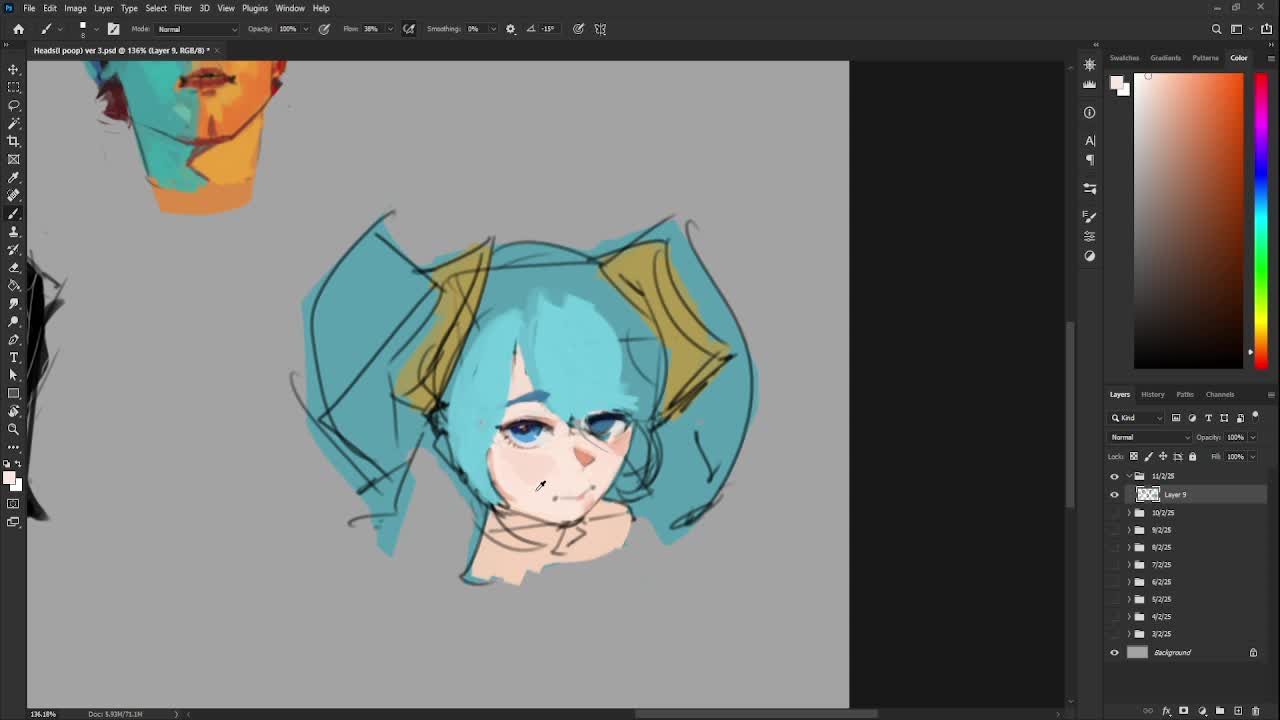Switch to the Channels tab
This screenshot has height=720, width=1280.
coord(1219,394)
